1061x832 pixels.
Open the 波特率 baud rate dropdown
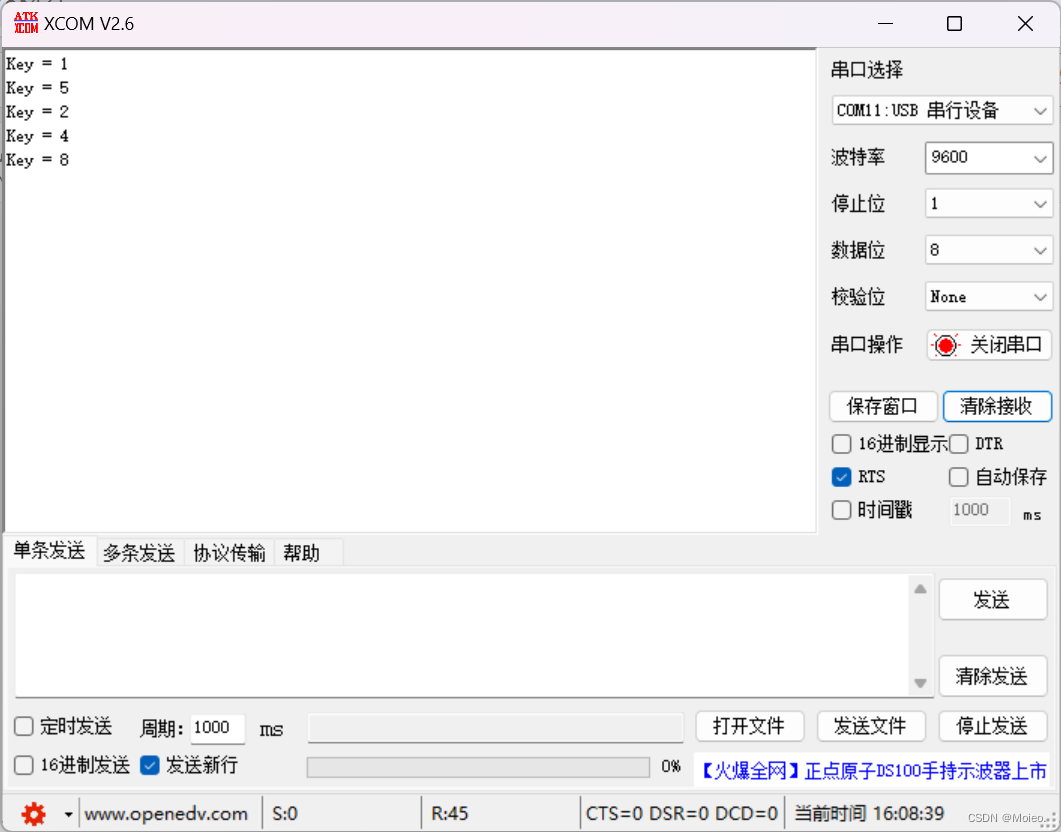(x=988, y=158)
